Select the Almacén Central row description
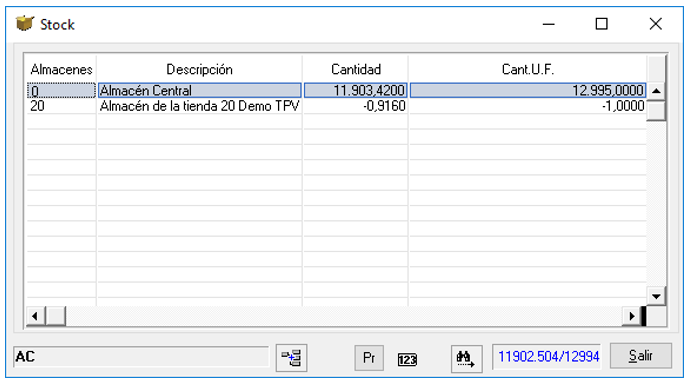Image resolution: width=688 pixels, height=385 pixels. pos(200,90)
